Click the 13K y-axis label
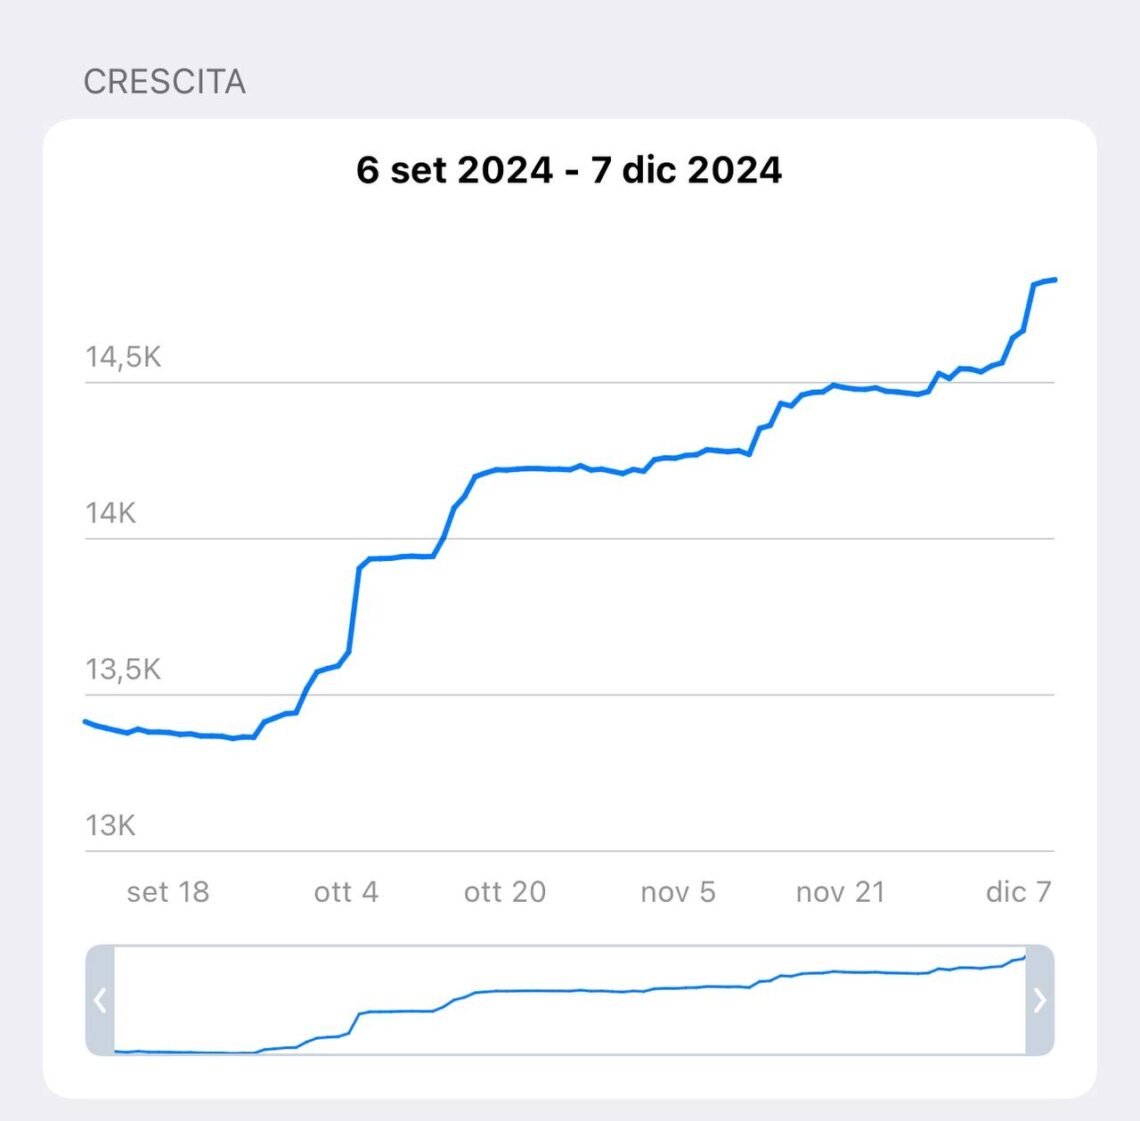 110,826
